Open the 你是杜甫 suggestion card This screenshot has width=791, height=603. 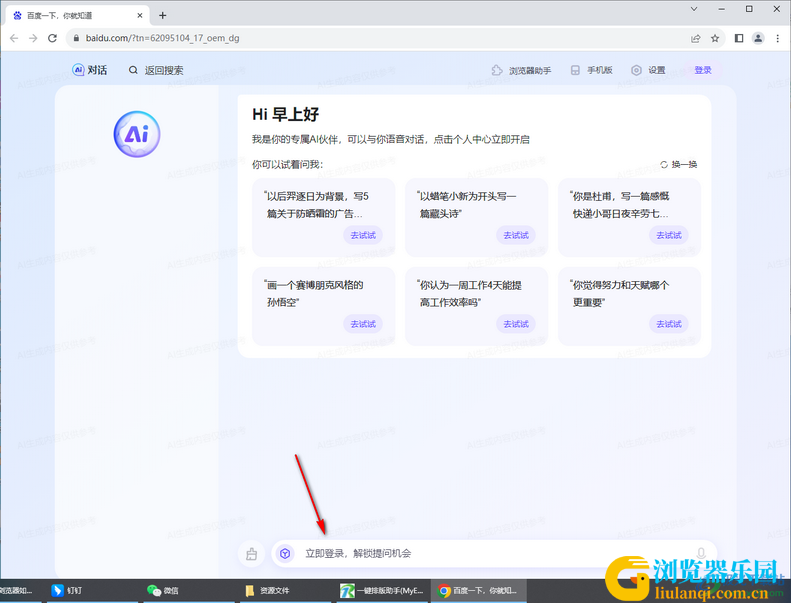[629, 217]
